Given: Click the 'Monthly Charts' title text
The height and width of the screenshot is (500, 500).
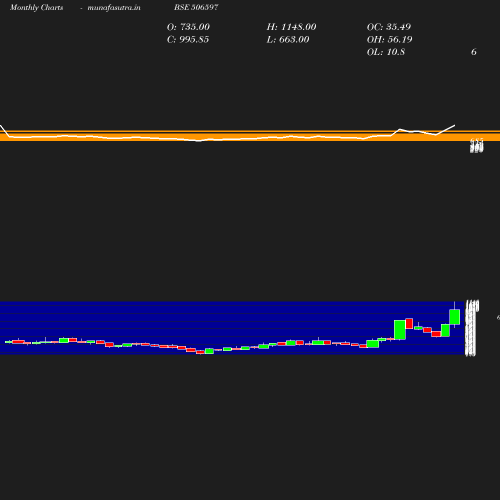Looking at the screenshot, I should pyautogui.click(x=36, y=7).
